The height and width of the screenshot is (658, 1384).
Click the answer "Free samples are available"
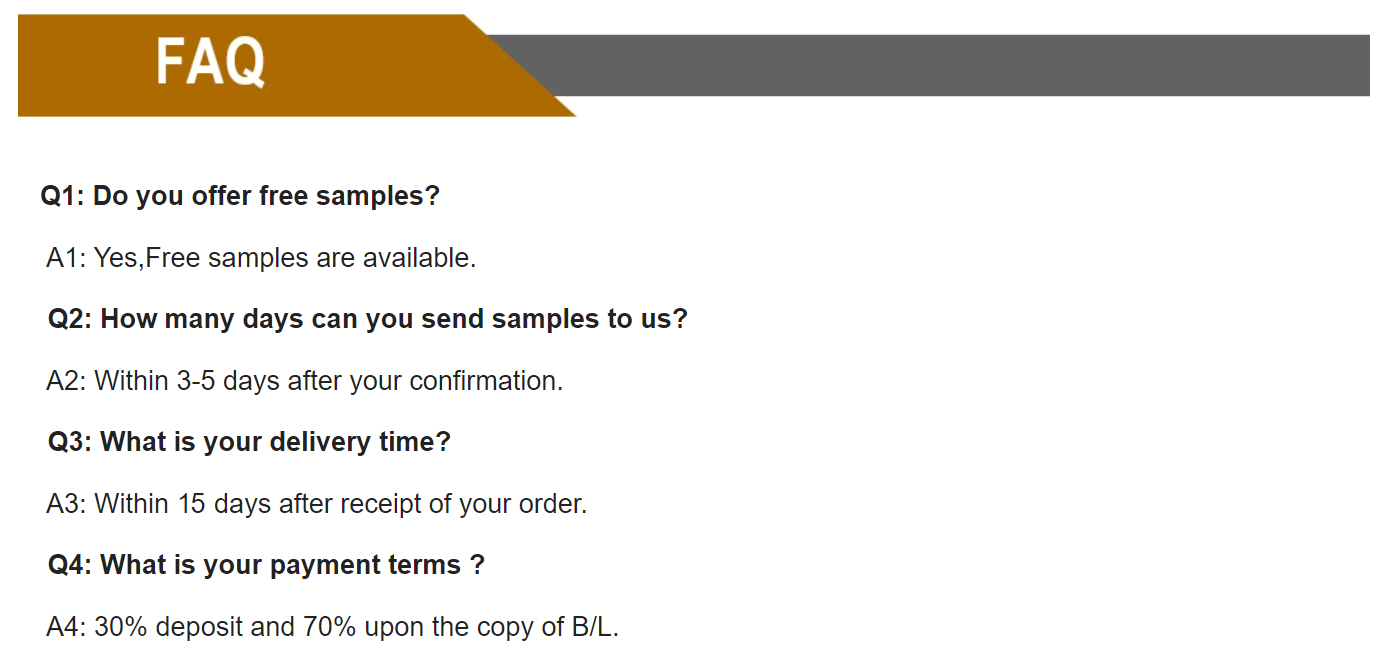[x=311, y=258]
